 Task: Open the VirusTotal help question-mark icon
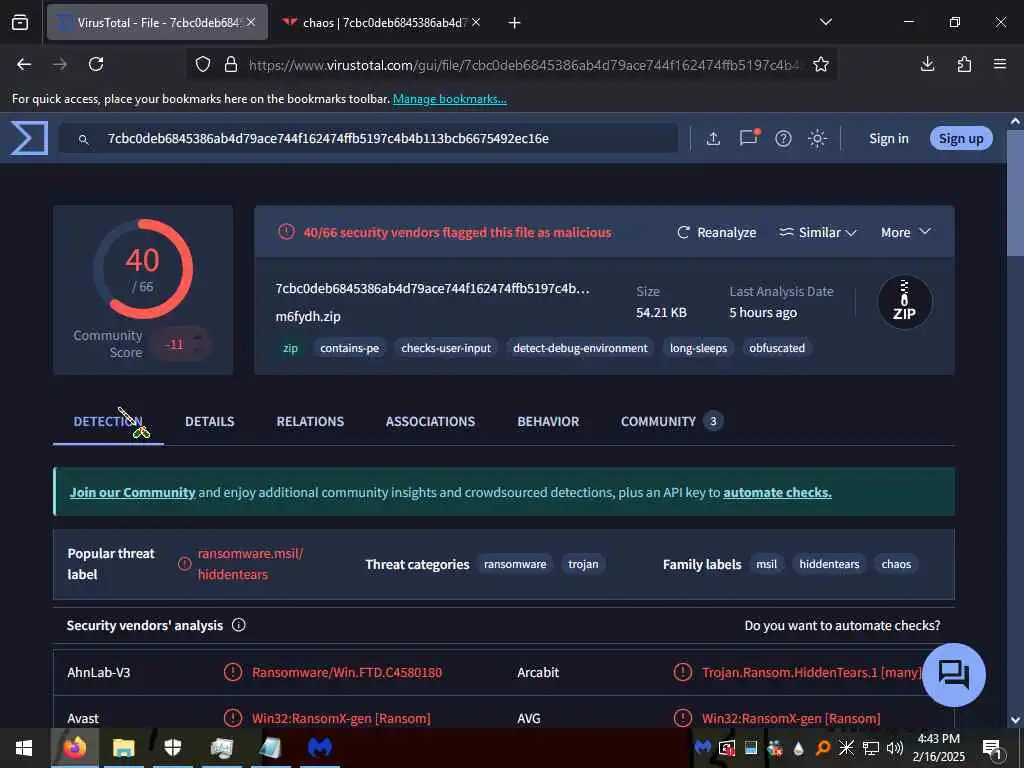coord(783,138)
